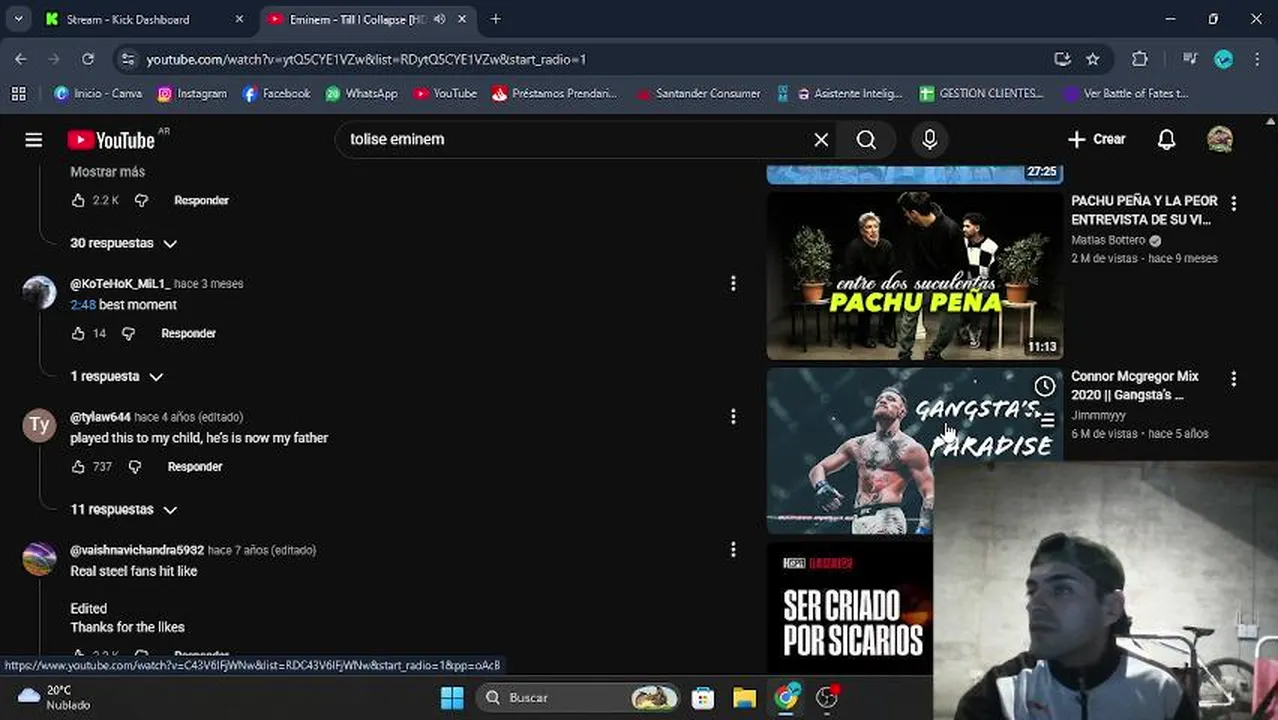Expand the 30 respuestas replies
Image resolution: width=1278 pixels, height=720 pixels.
point(123,243)
